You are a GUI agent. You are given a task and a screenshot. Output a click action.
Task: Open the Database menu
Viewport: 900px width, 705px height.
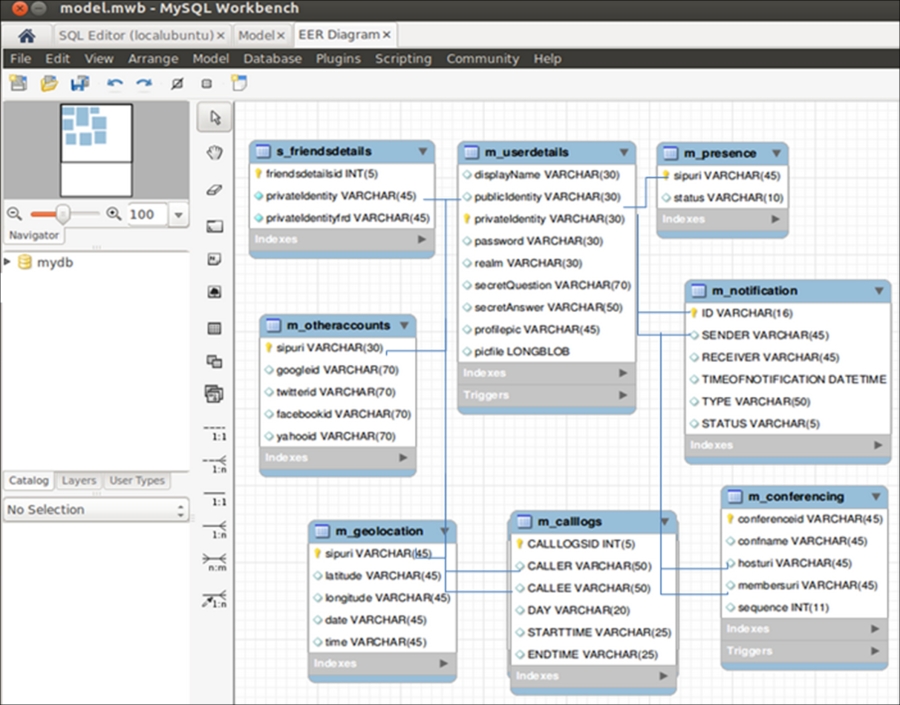coord(272,59)
